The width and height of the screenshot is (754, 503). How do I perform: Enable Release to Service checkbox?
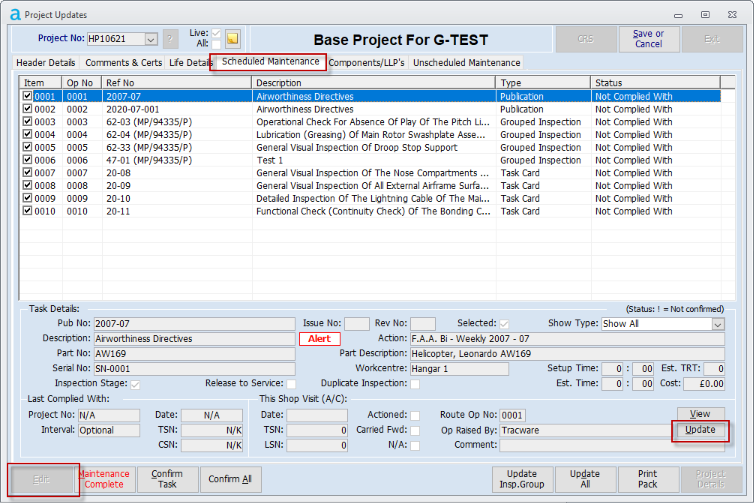(291, 384)
